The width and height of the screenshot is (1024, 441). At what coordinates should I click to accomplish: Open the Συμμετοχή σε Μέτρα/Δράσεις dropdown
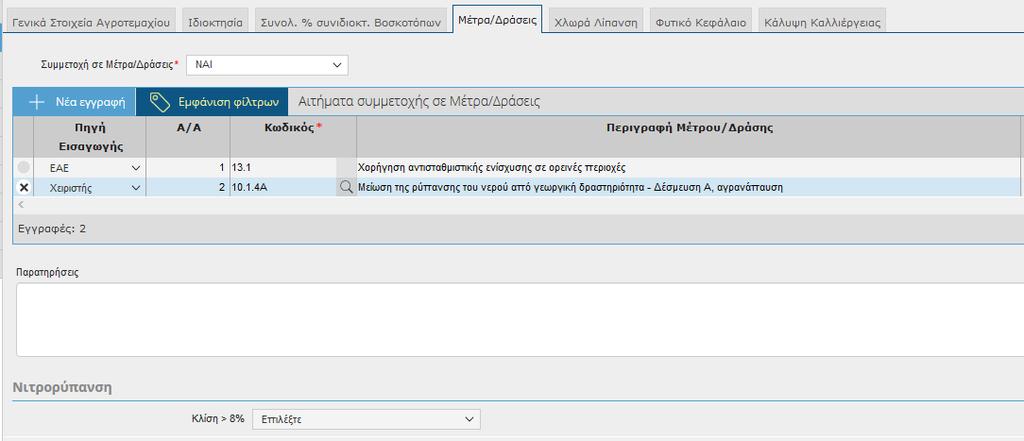click(267, 65)
